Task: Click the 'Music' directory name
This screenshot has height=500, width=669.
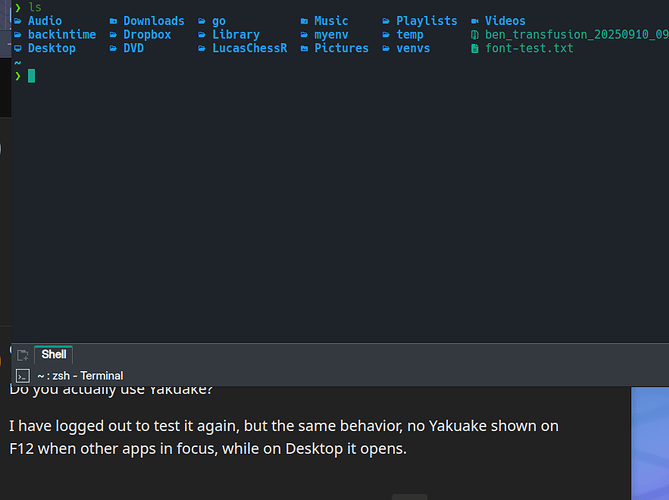Action: pyautogui.click(x=331, y=21)
